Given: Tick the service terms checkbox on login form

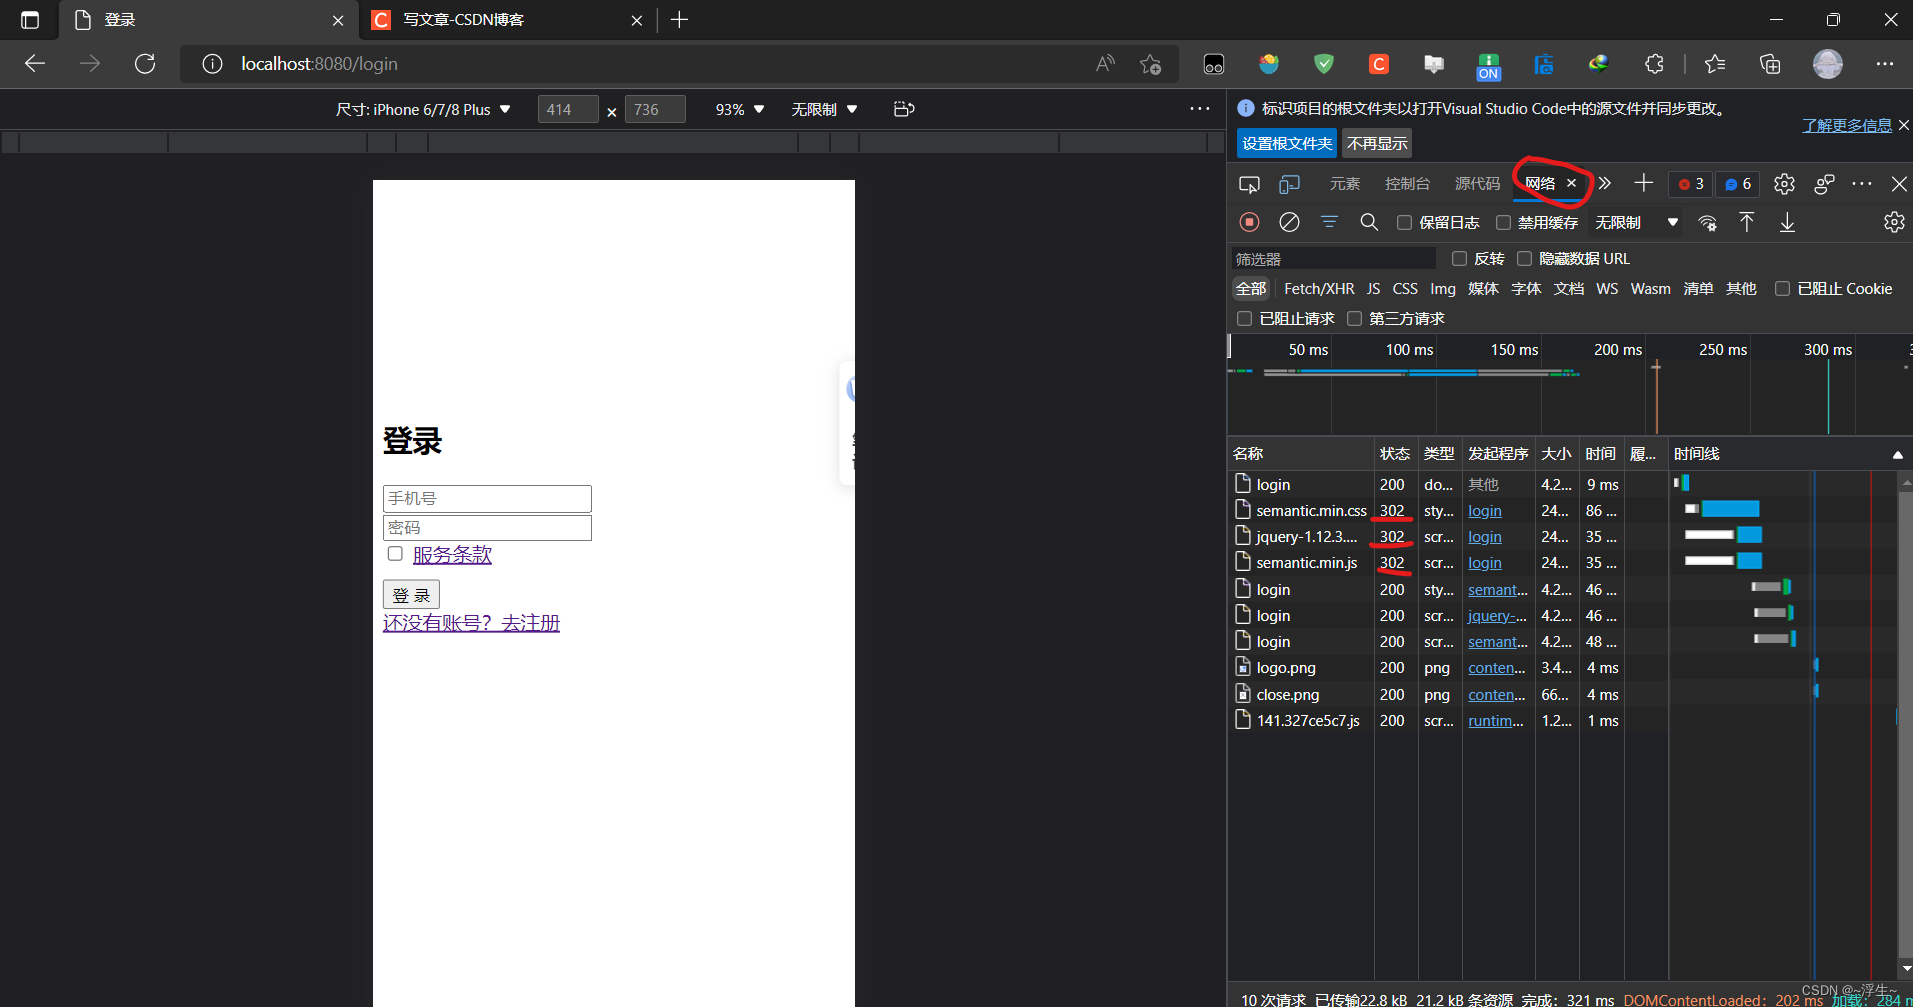Looking at the screenshot, I should tap(395, 554).
